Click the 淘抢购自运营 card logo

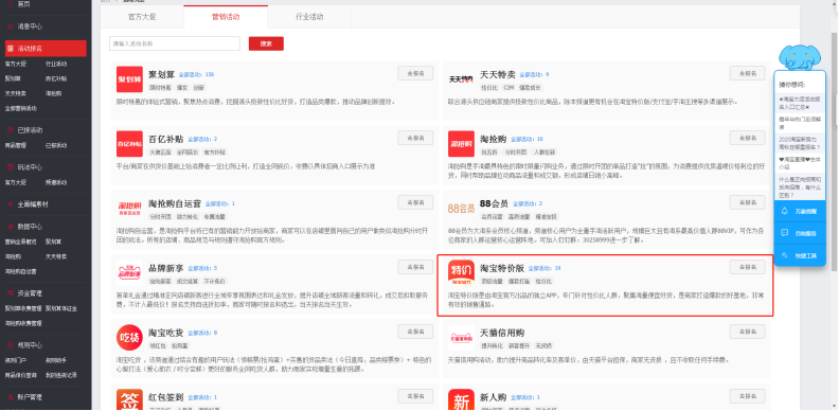129,208
